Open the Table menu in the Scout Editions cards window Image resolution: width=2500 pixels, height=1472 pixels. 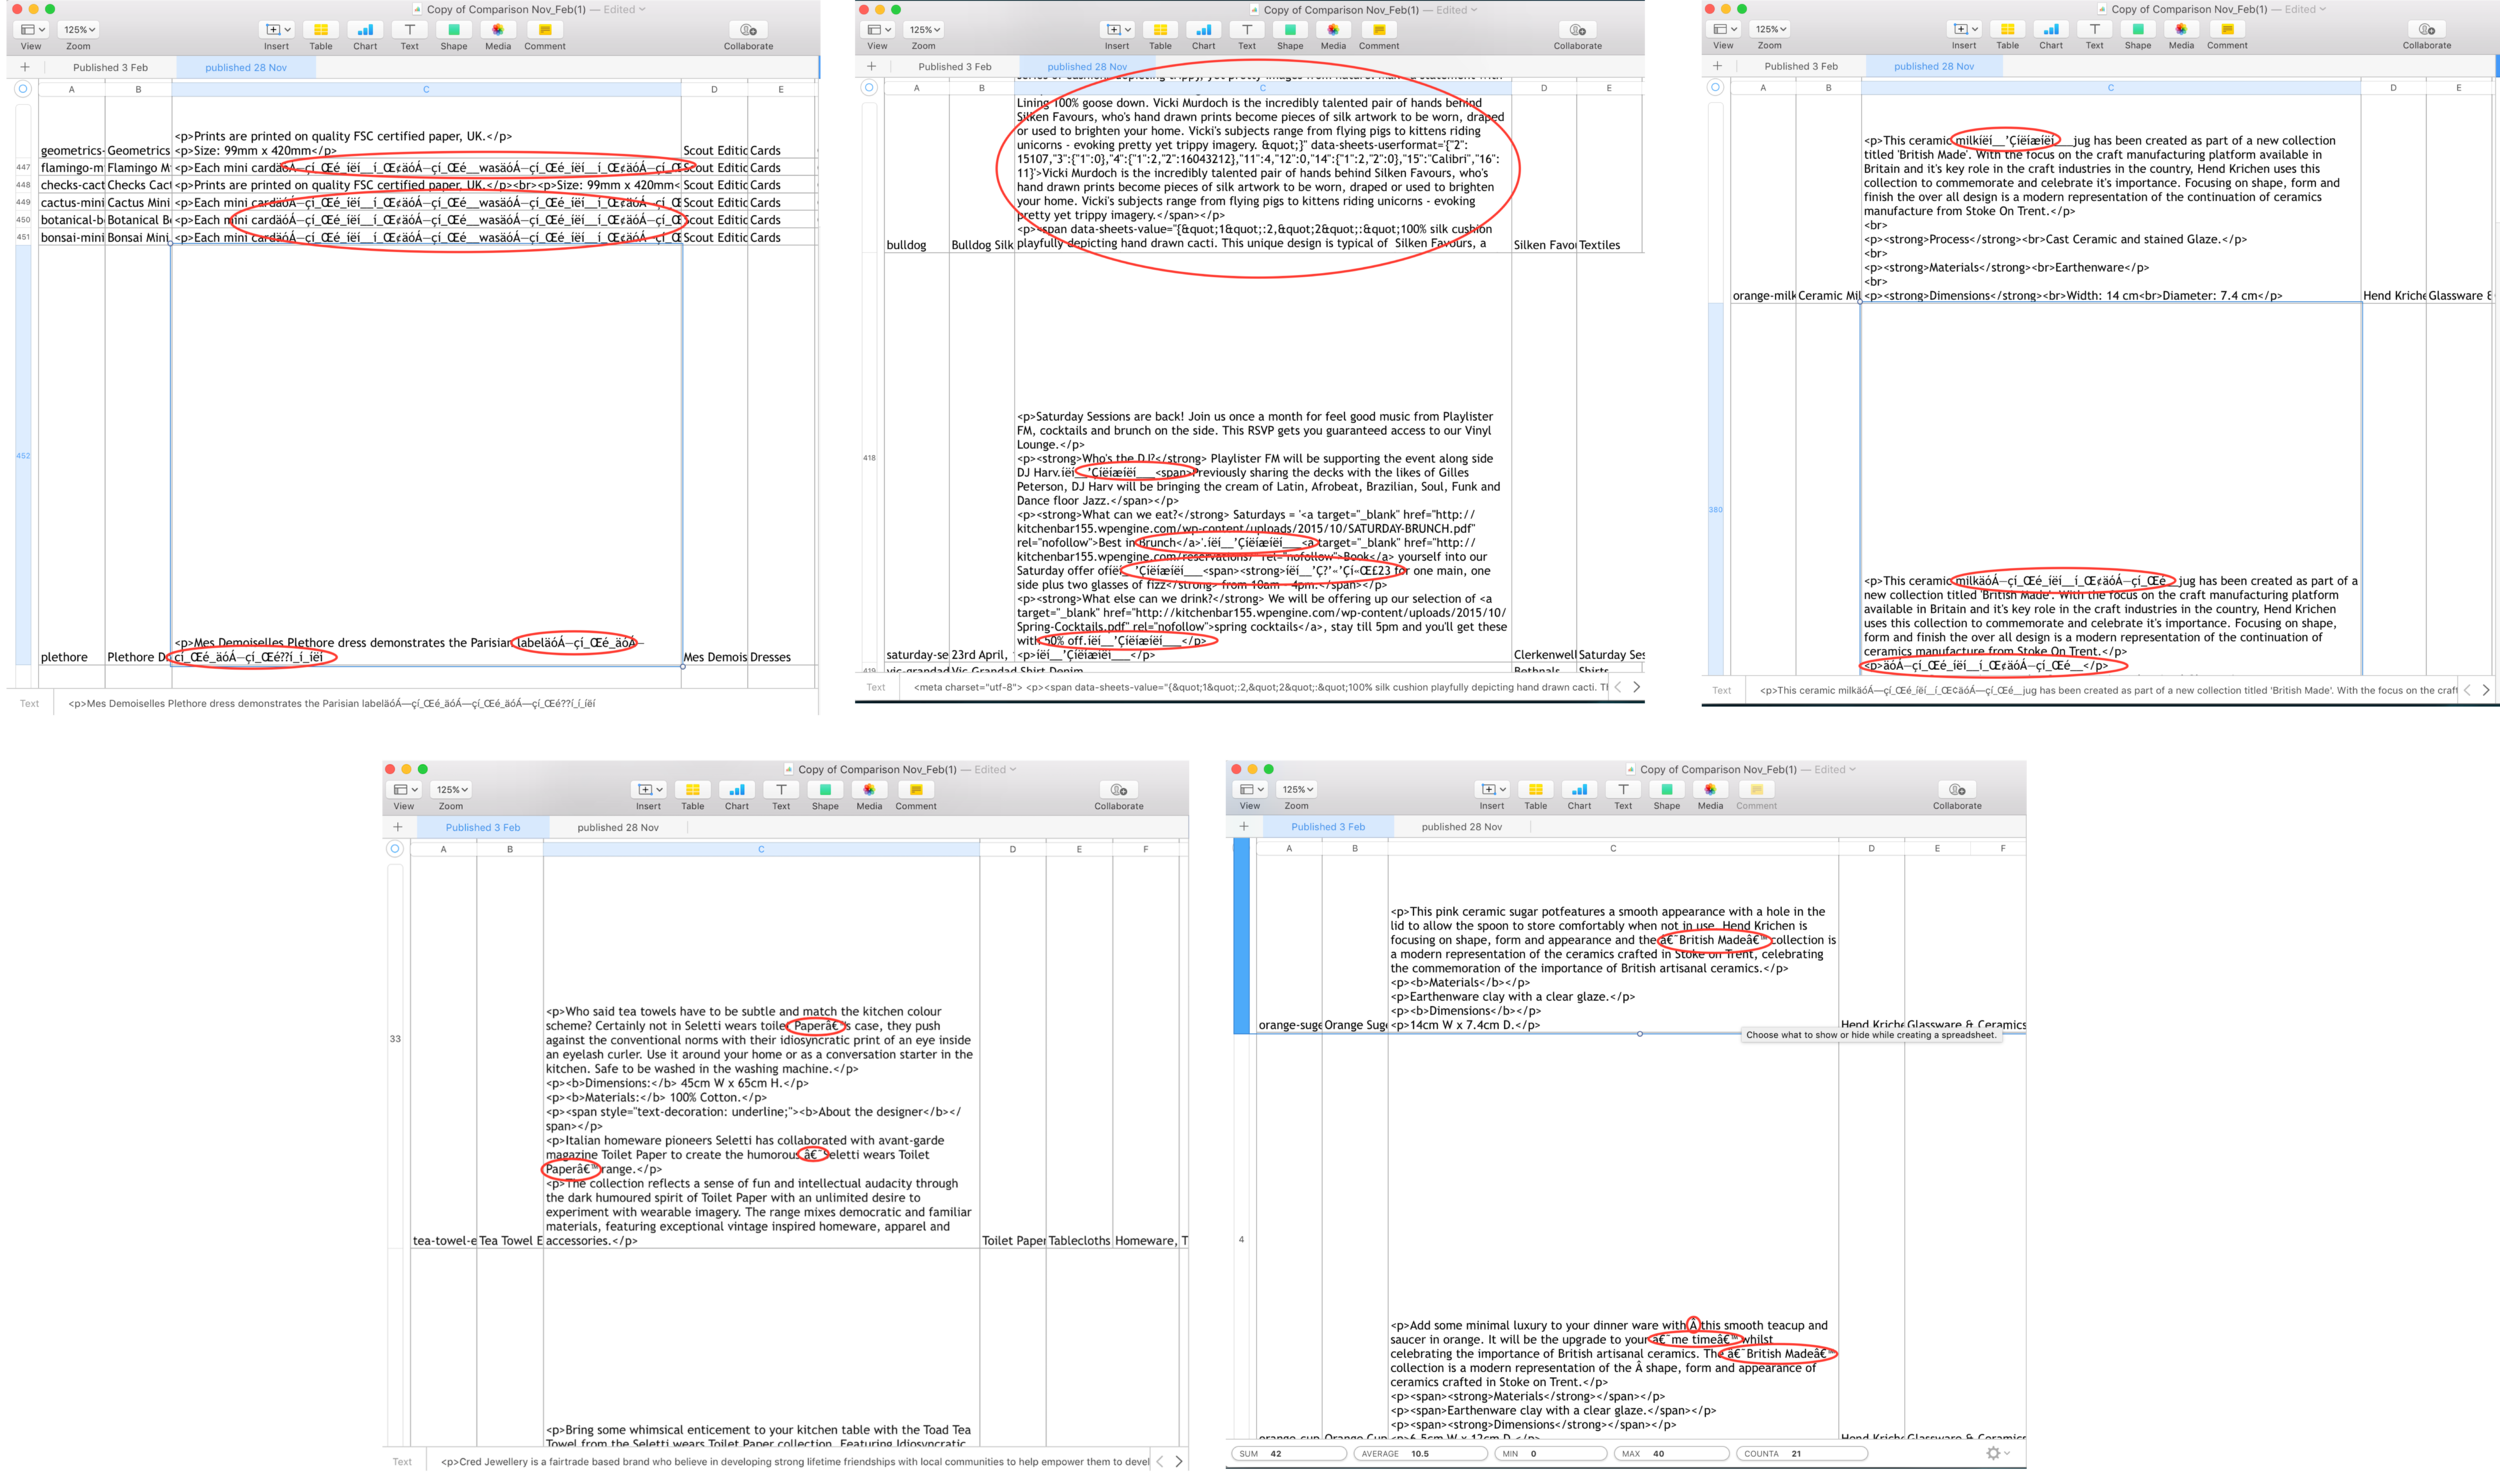click(321, 30)
